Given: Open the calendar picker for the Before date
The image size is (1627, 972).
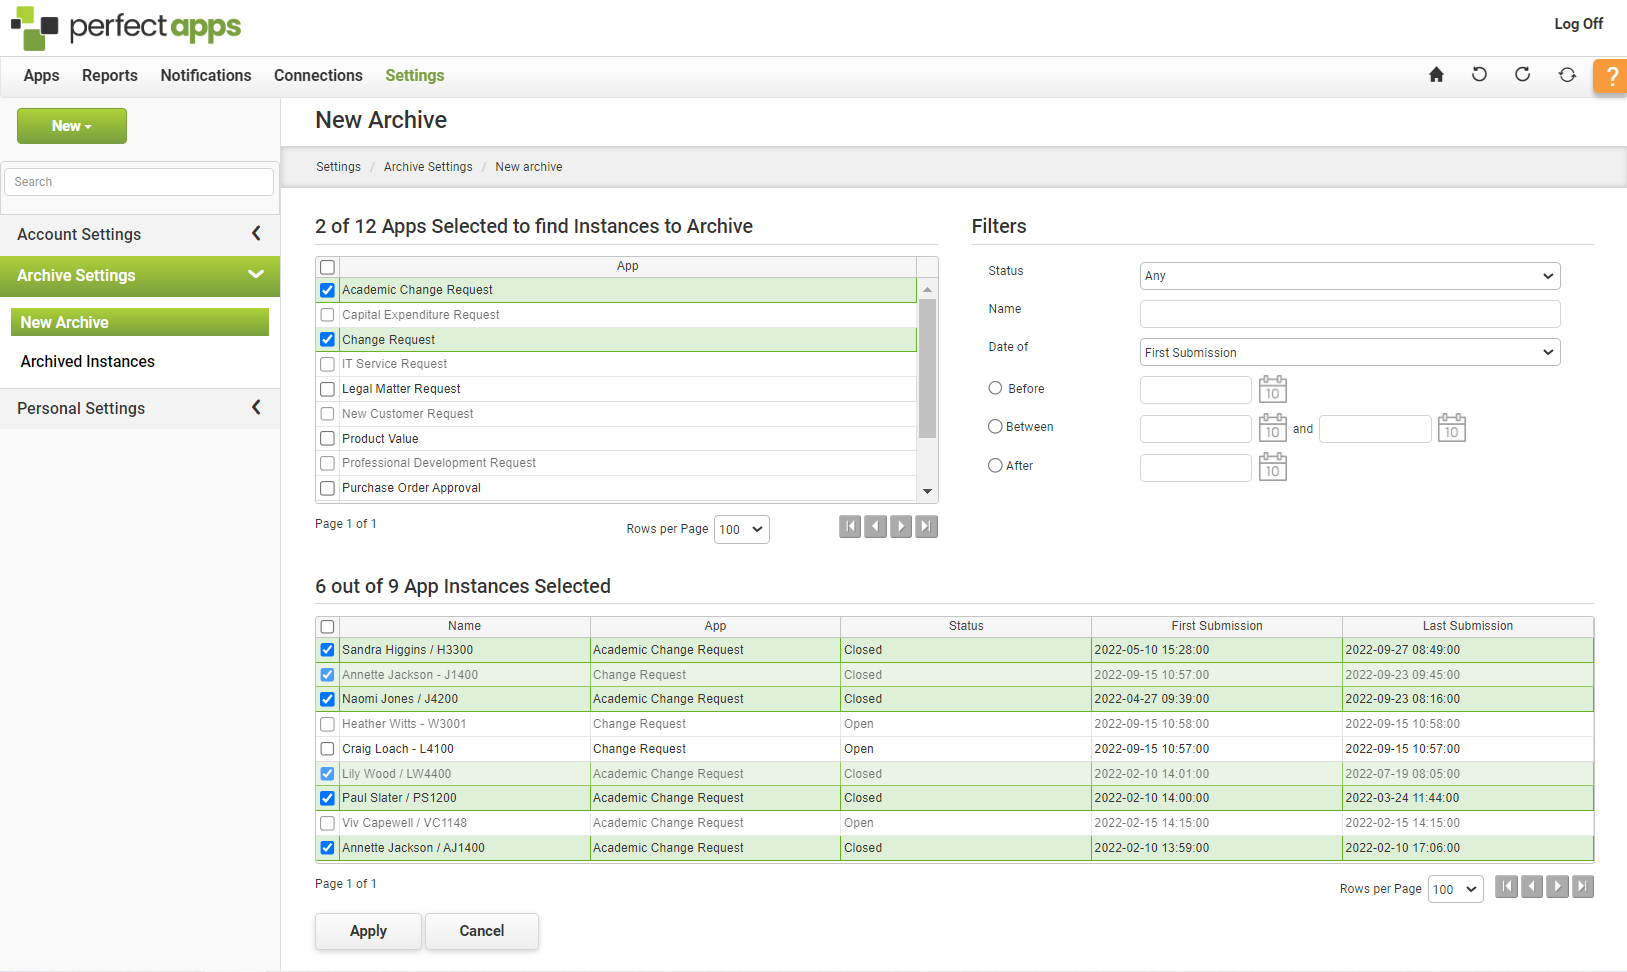Looking at the screenshot, I should pos(1272,389).
